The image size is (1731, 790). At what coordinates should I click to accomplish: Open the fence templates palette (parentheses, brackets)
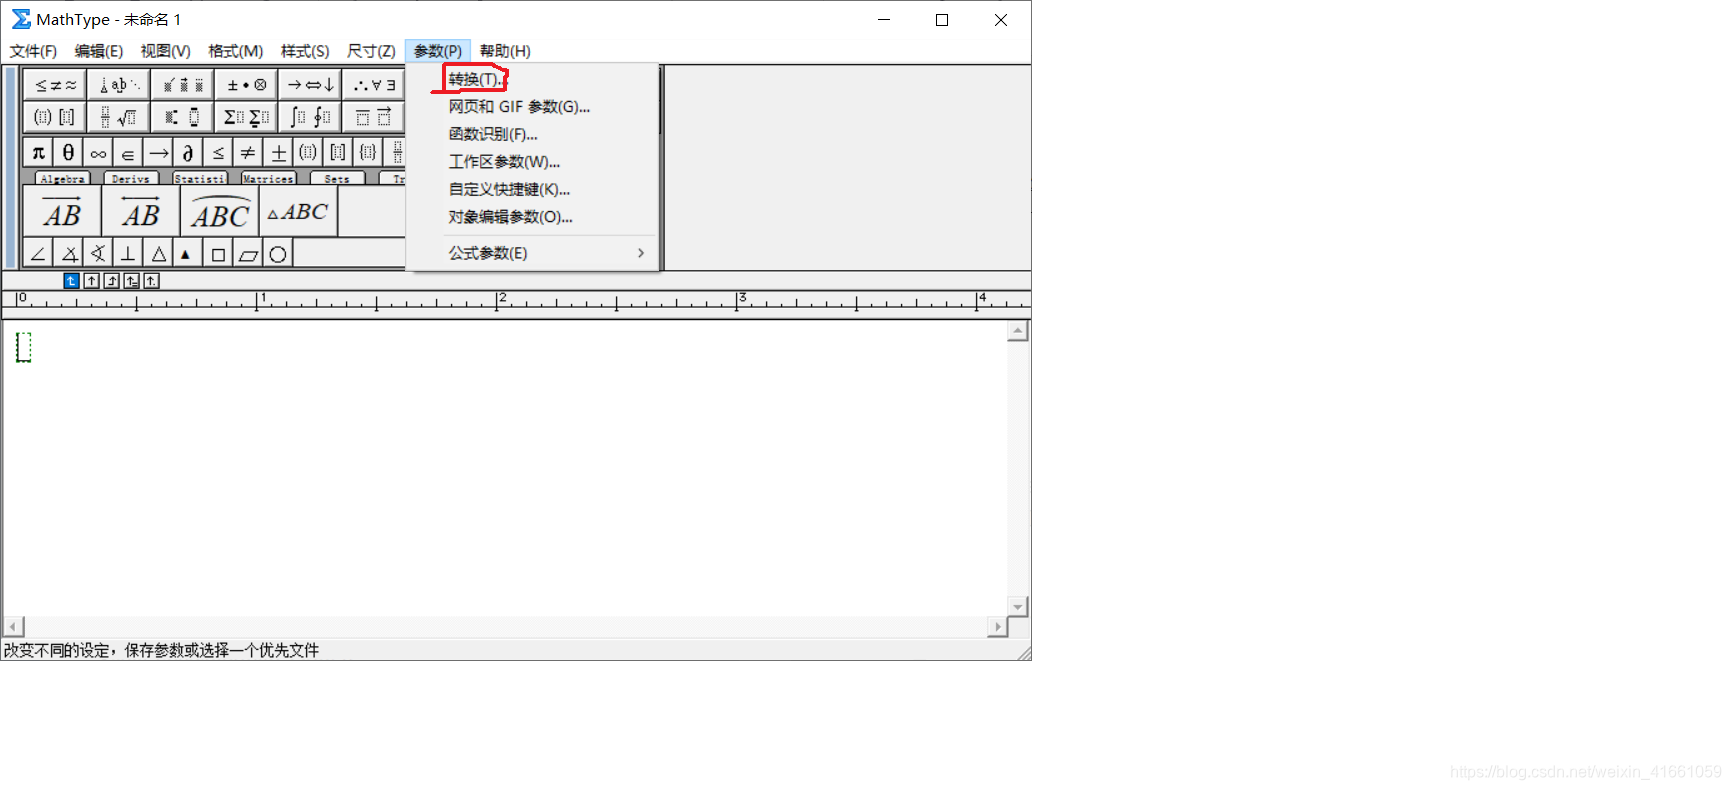[x=55, y=117]
